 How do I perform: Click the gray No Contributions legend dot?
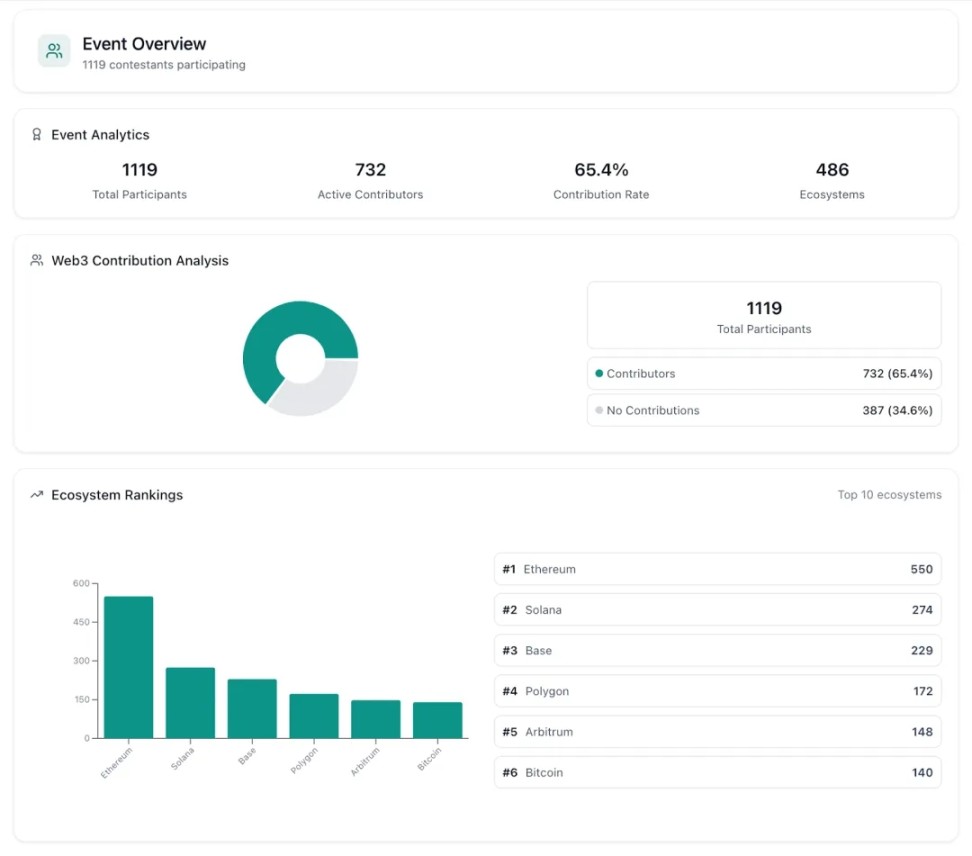click(599, 411)
